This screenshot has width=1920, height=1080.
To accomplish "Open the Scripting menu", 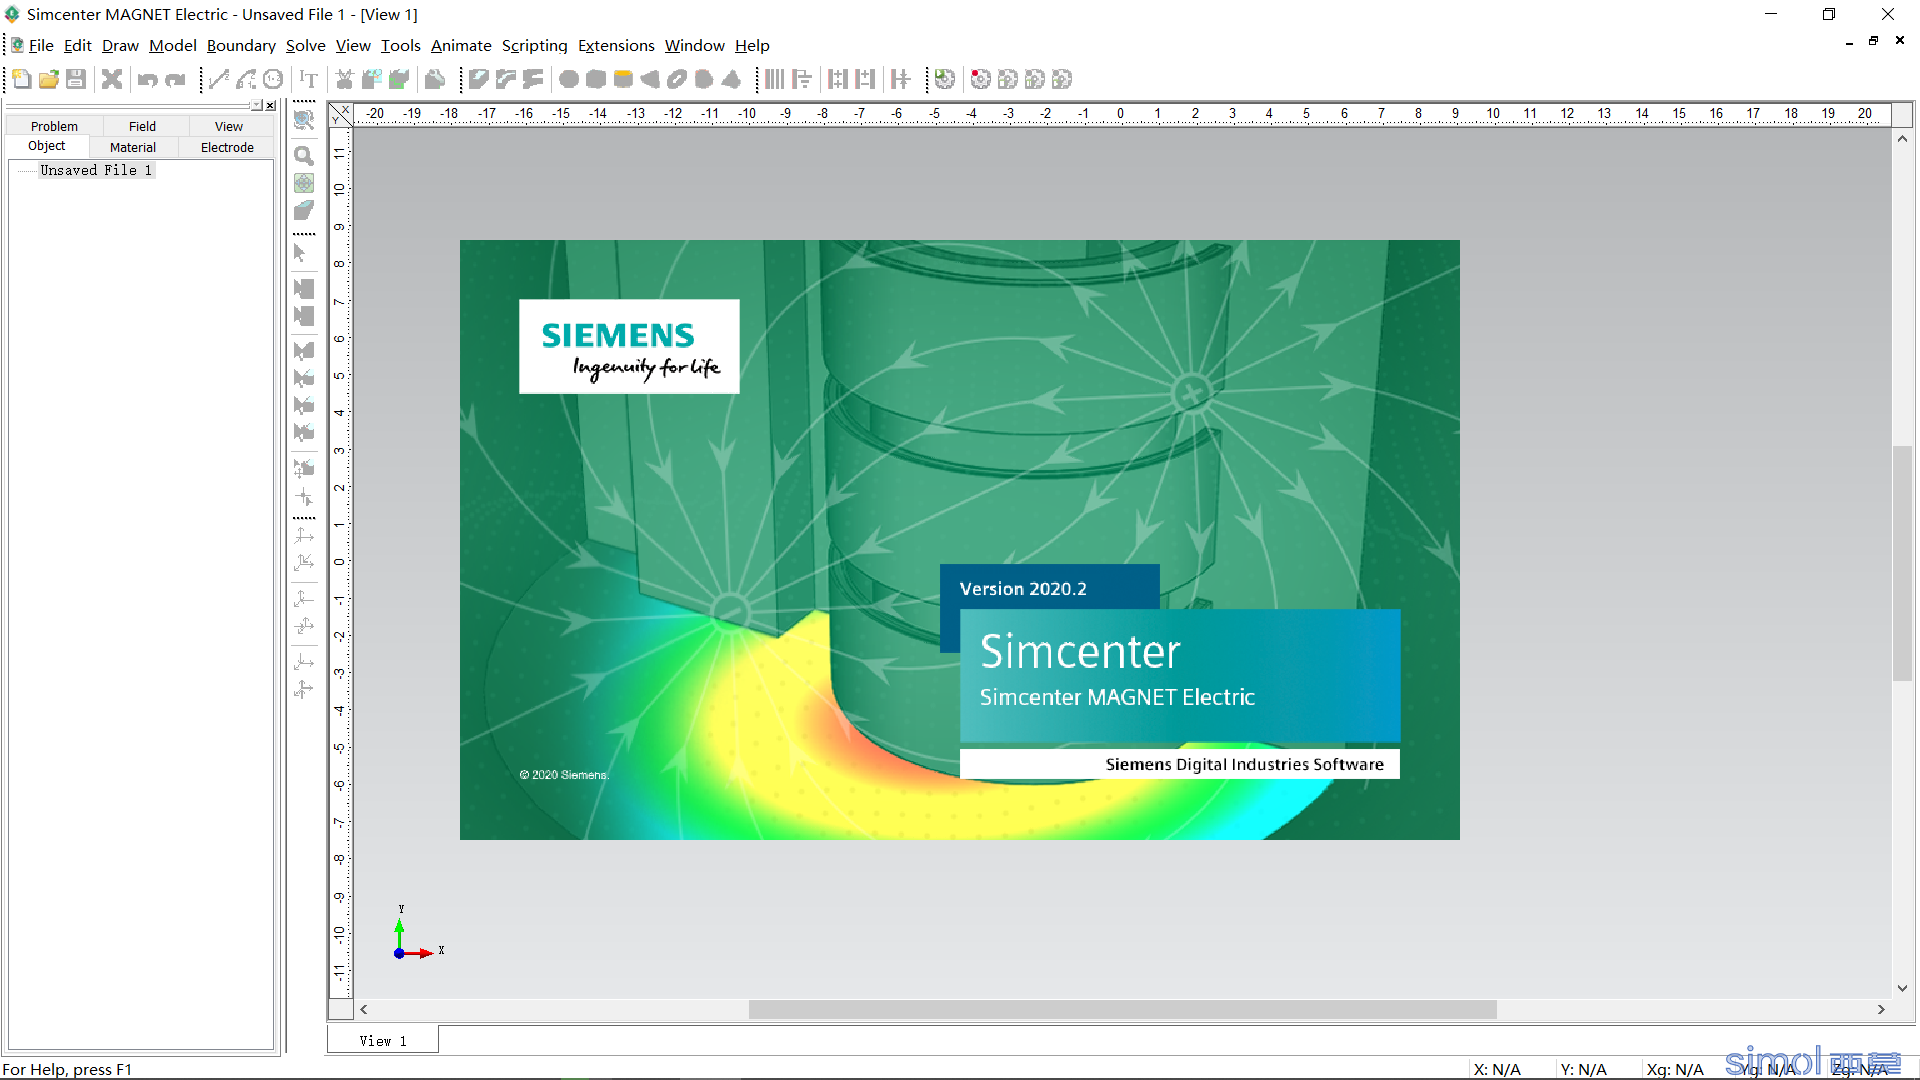I will click(534, 45).
